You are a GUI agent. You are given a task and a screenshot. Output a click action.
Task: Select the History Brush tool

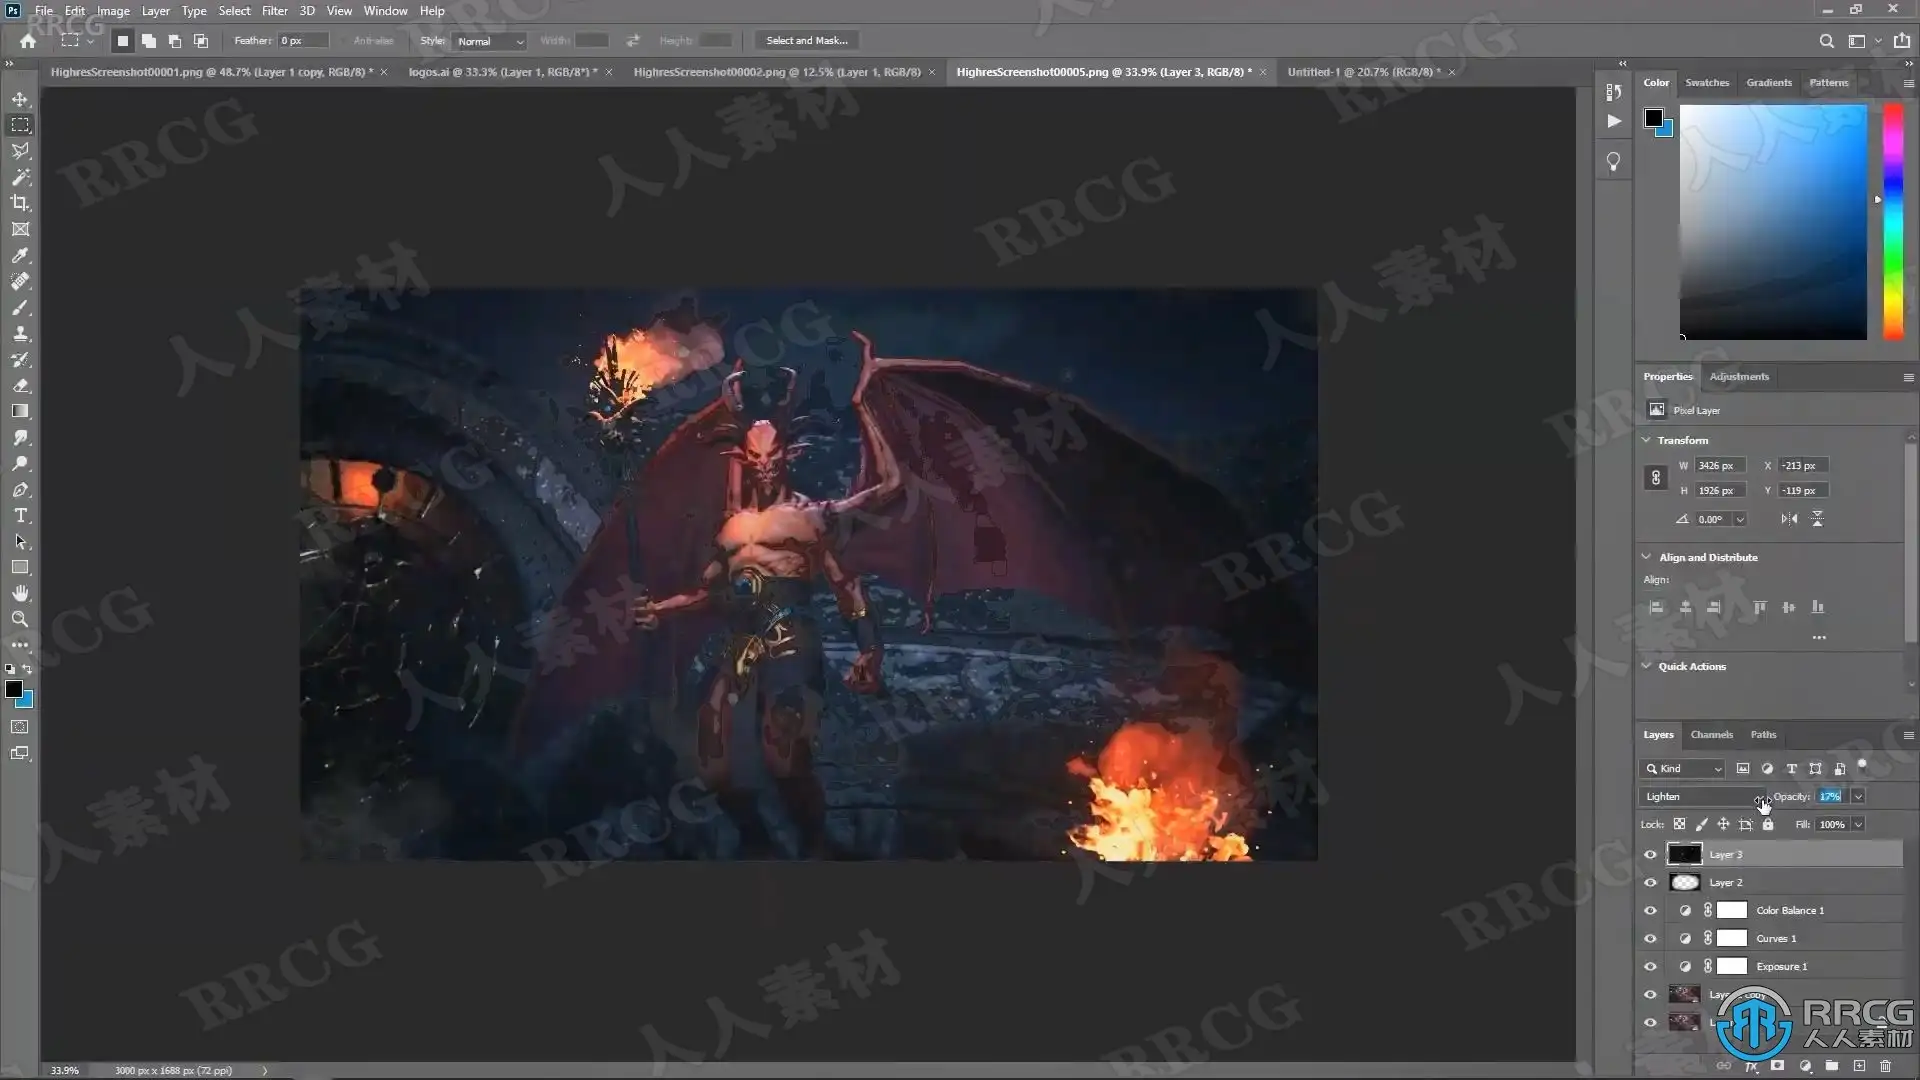tap(20, 359)
